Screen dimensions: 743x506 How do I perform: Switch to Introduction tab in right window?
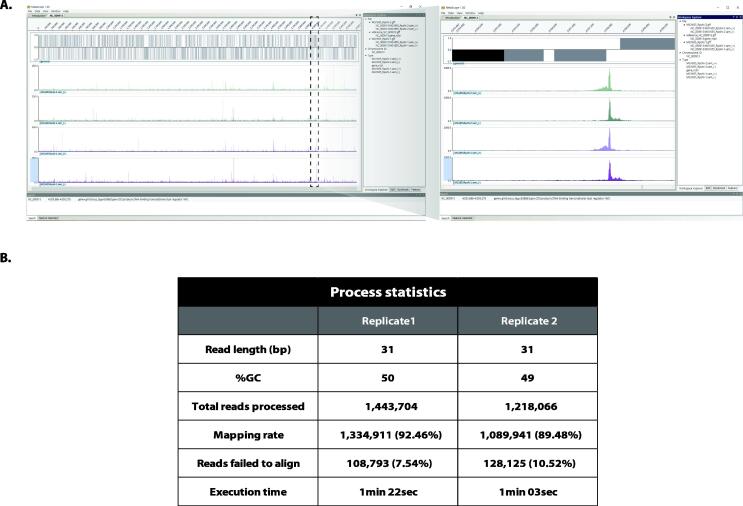[x=451, y=18]
